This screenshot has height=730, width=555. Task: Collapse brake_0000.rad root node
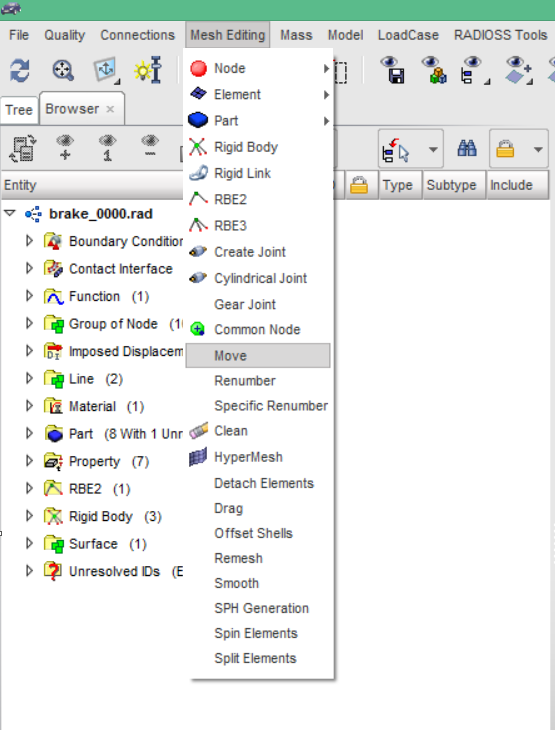click(9, 214)
